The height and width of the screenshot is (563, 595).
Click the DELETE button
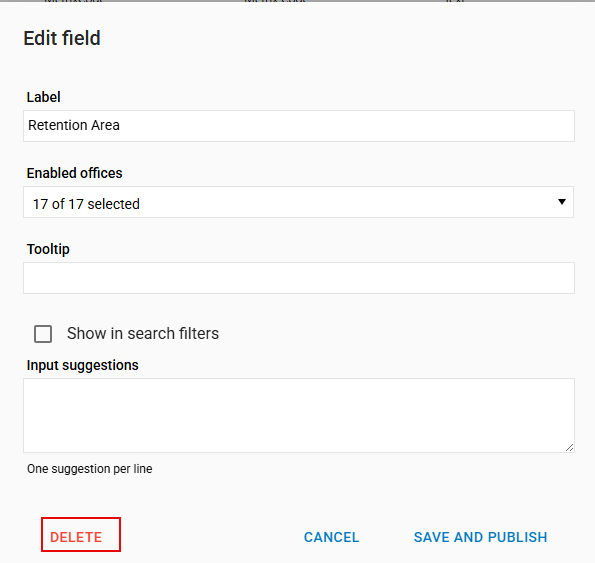pyautogui.click(x=81, y=534)
